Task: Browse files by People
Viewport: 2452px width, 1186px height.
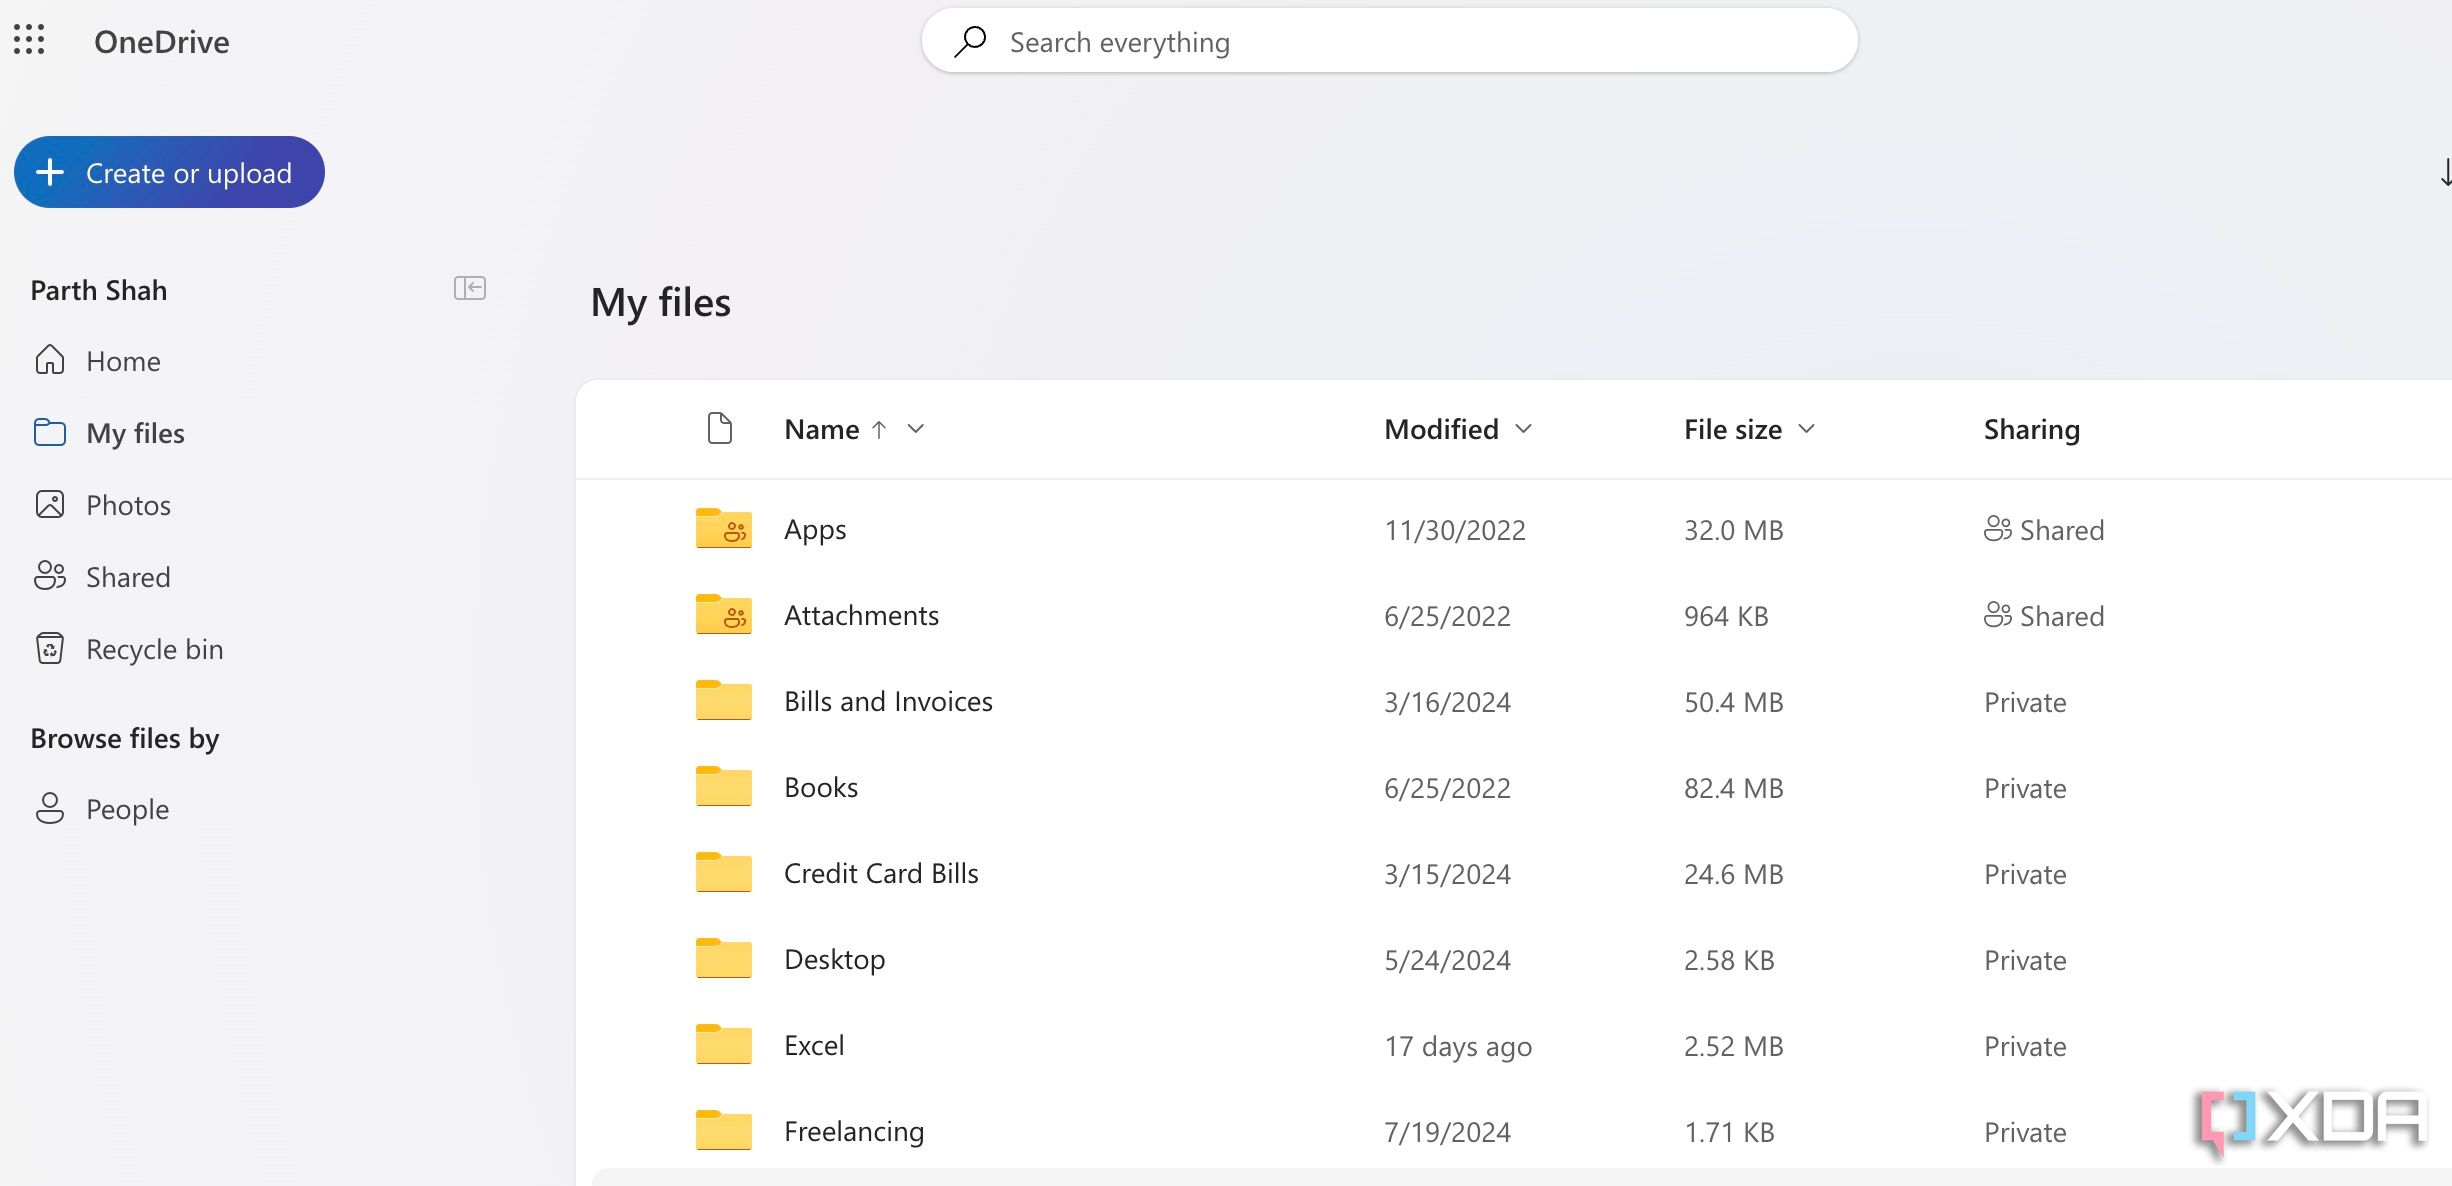Action: click(x=127, y=809)
